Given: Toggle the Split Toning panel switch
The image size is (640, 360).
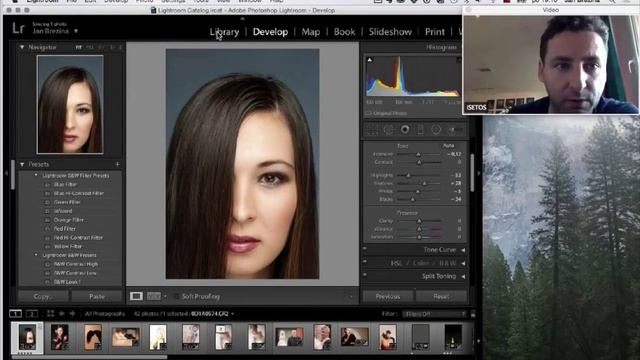Looking at the screenshot, I should (x=365, y=275).
